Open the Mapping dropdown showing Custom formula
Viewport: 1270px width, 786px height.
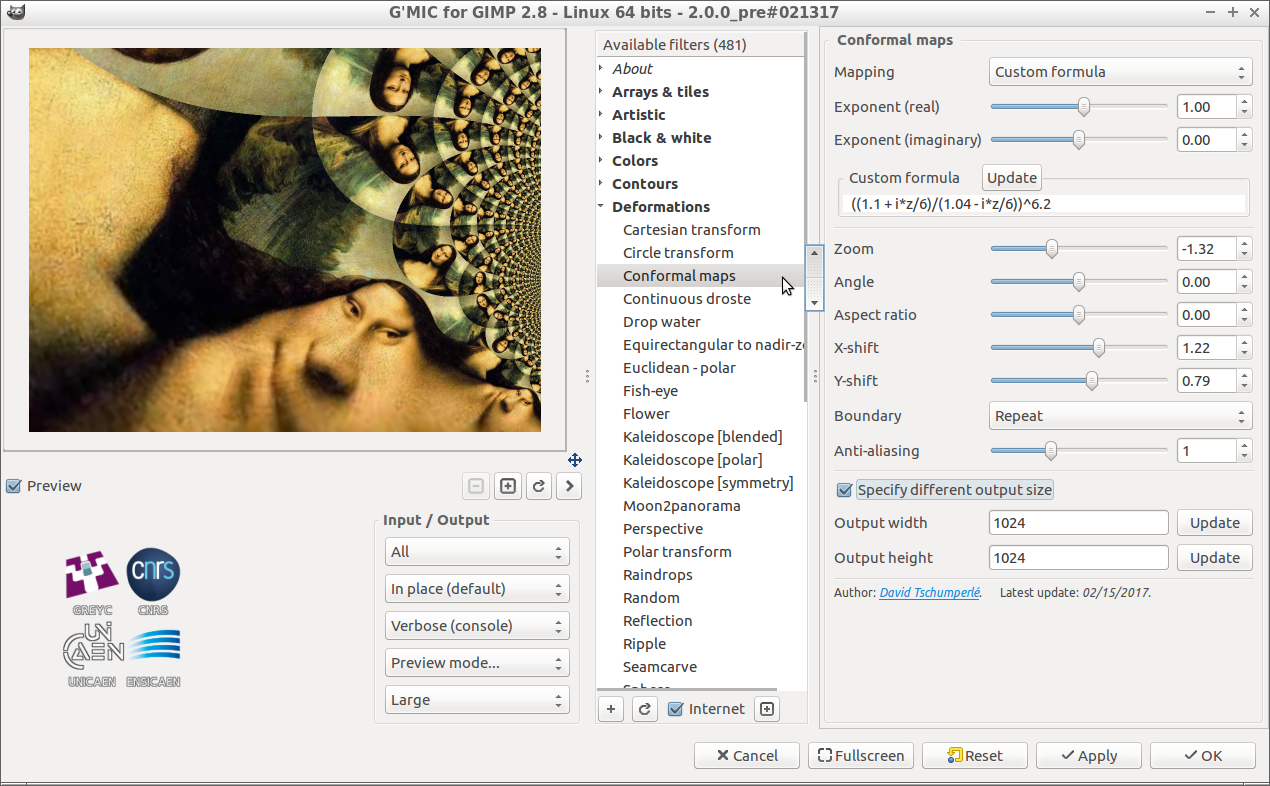1121,72
